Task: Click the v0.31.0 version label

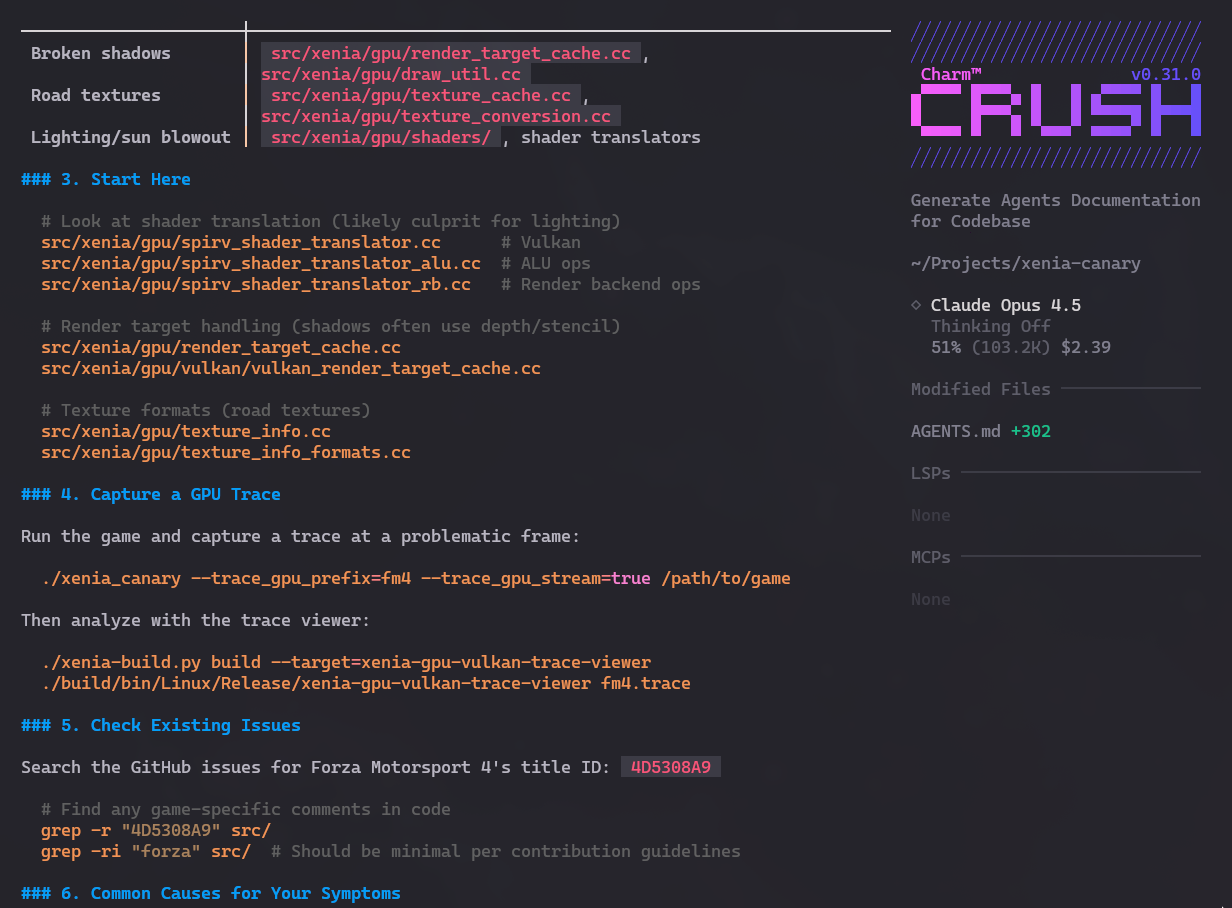Action: click(1165, 74)
